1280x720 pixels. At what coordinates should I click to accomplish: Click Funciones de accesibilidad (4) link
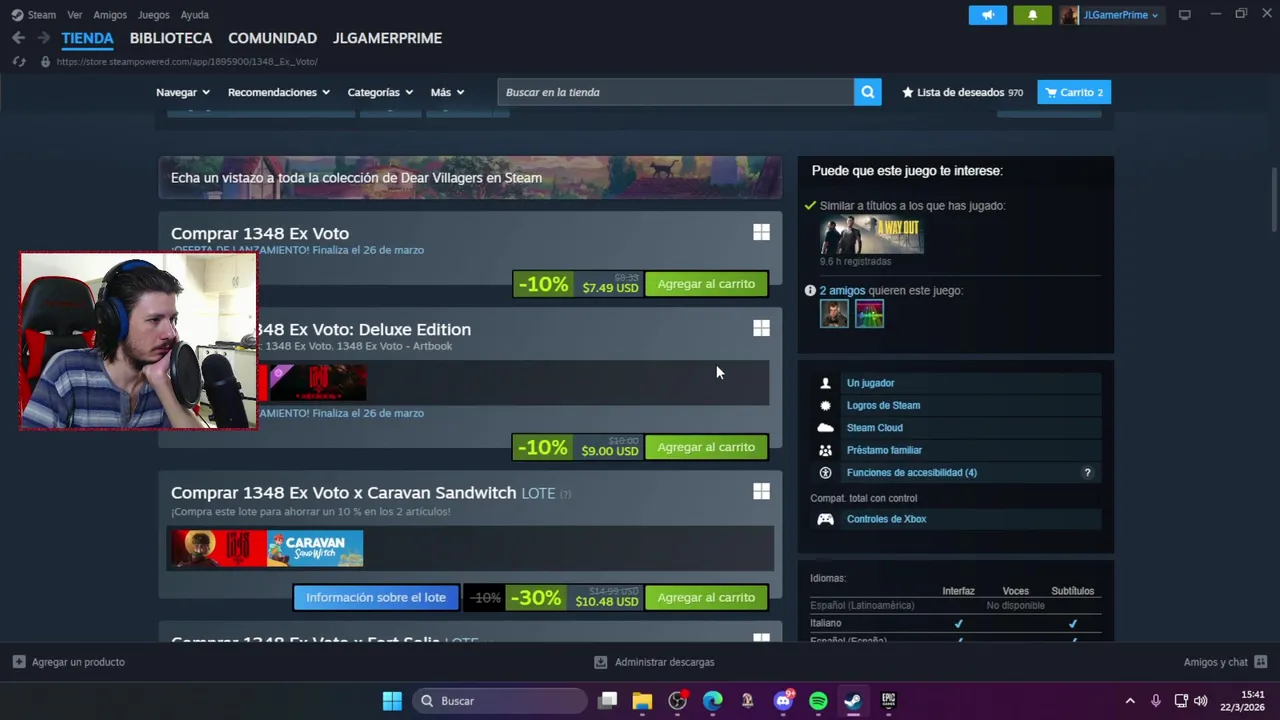(x=911, y=473)
